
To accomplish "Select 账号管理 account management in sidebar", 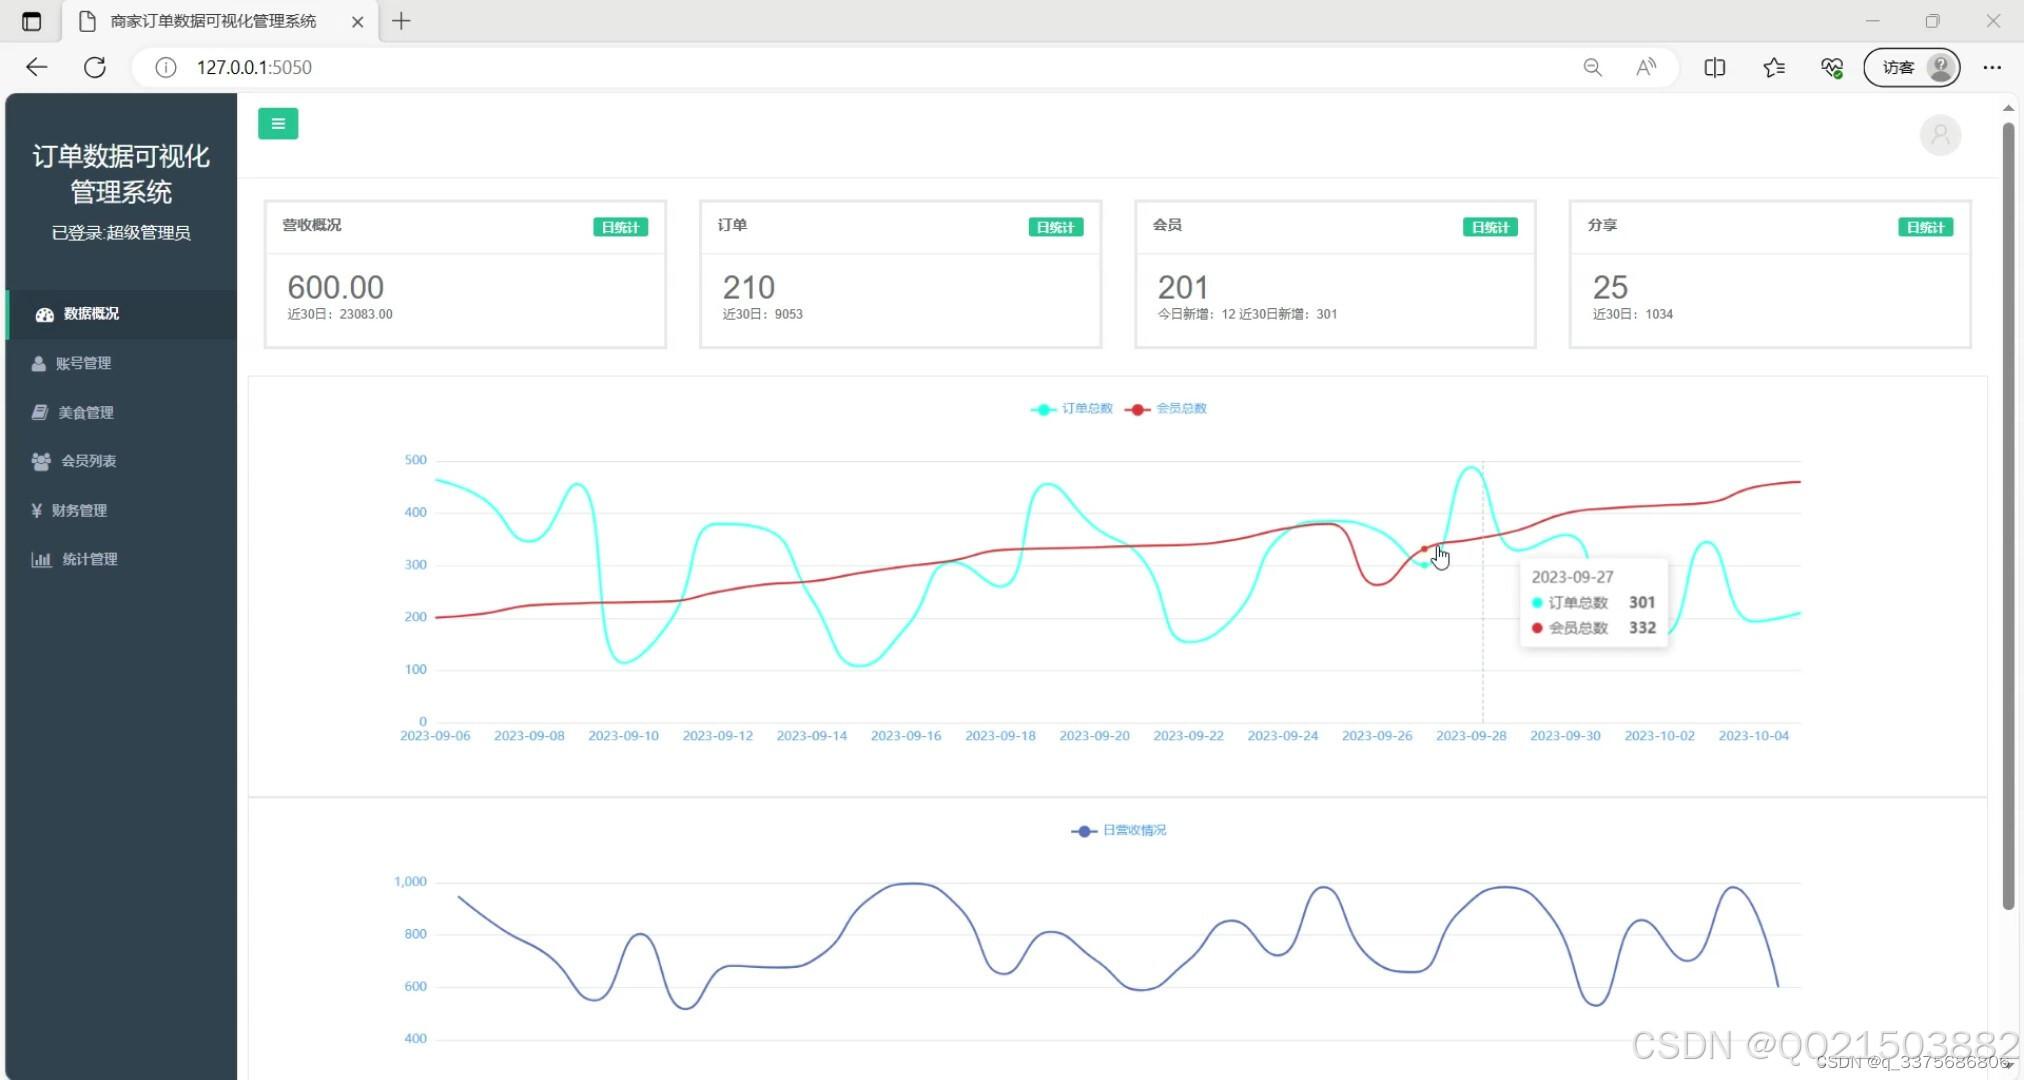I will (83, 363).
